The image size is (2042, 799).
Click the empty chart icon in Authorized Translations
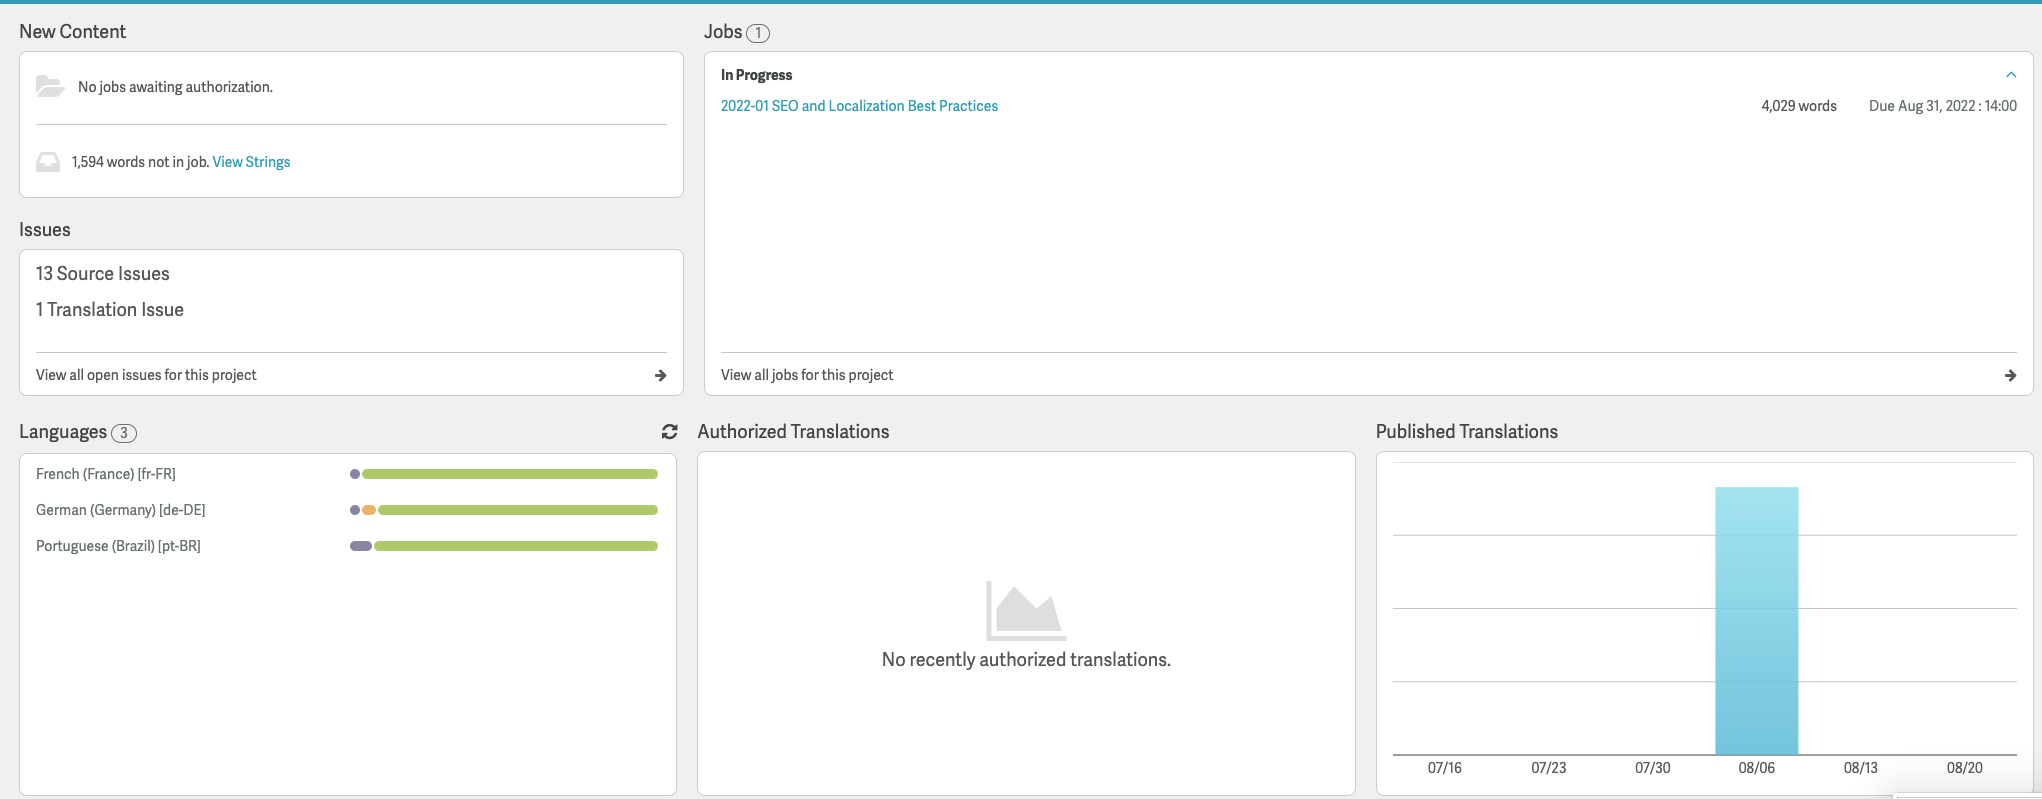click(1025, 610)
